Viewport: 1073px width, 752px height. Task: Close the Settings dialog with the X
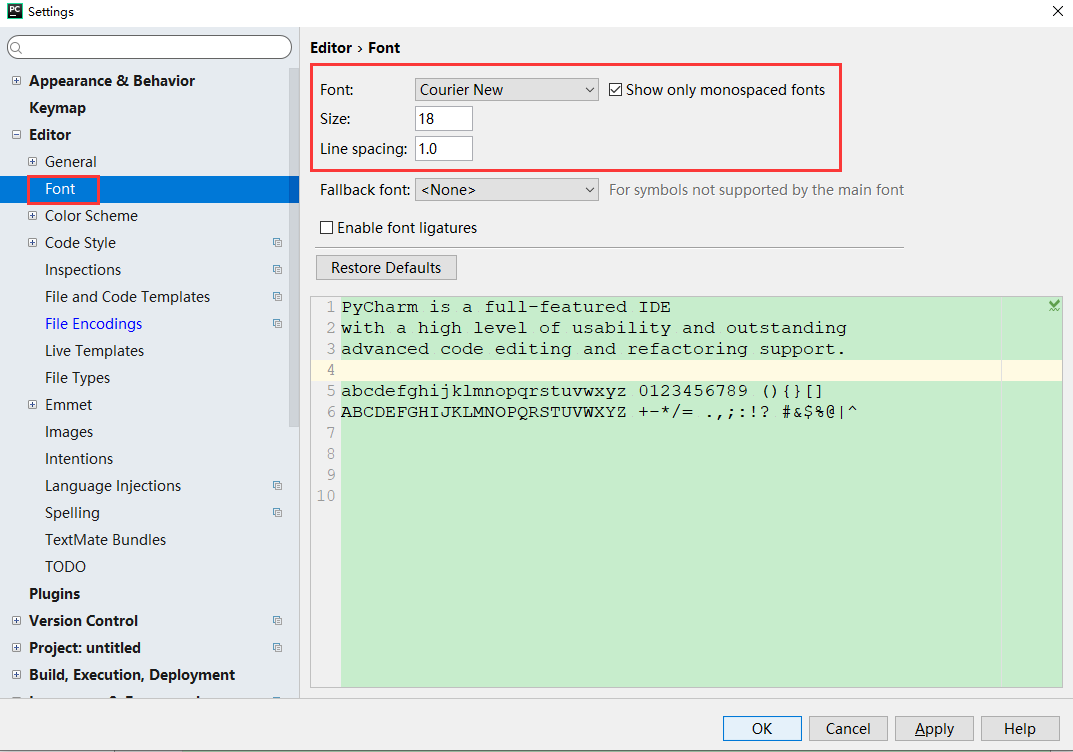pyautogui.click(x=1057, y=11)
